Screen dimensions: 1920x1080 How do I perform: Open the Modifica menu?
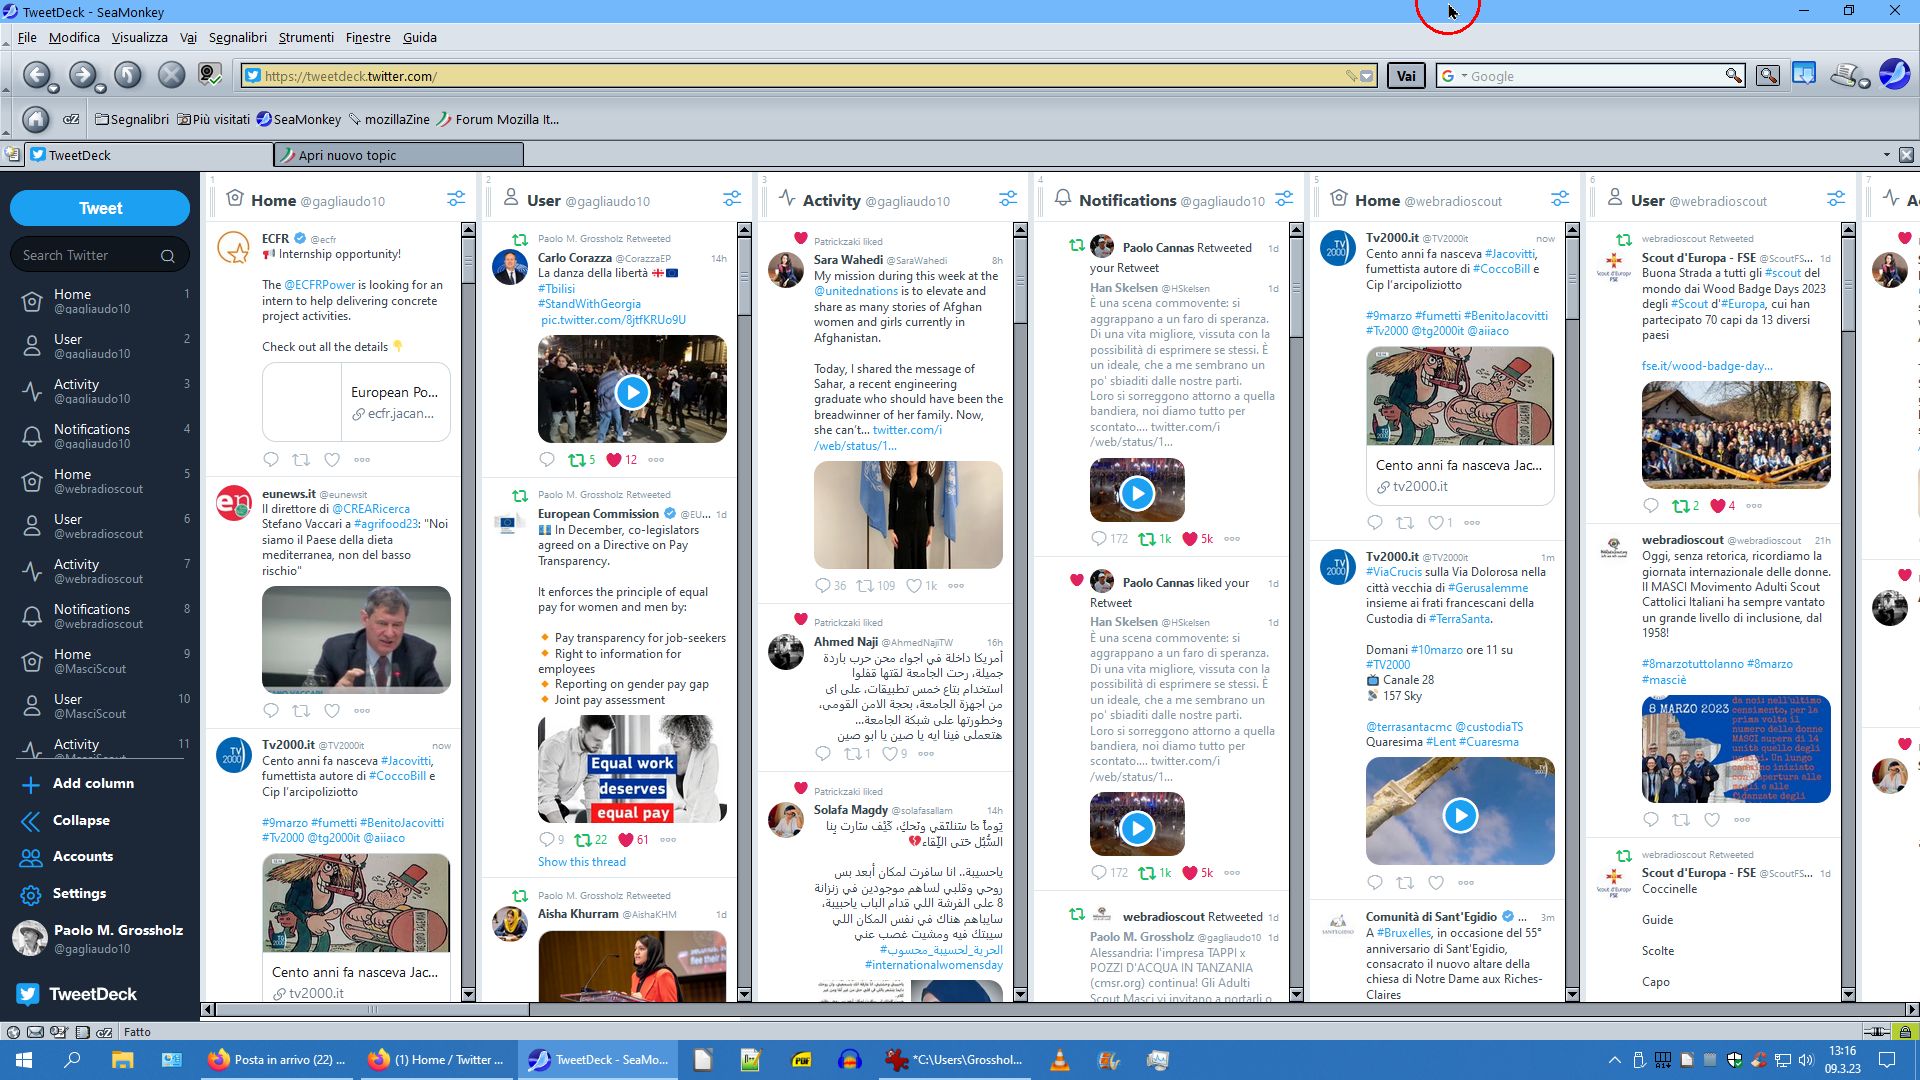click(x=74, y=37)
